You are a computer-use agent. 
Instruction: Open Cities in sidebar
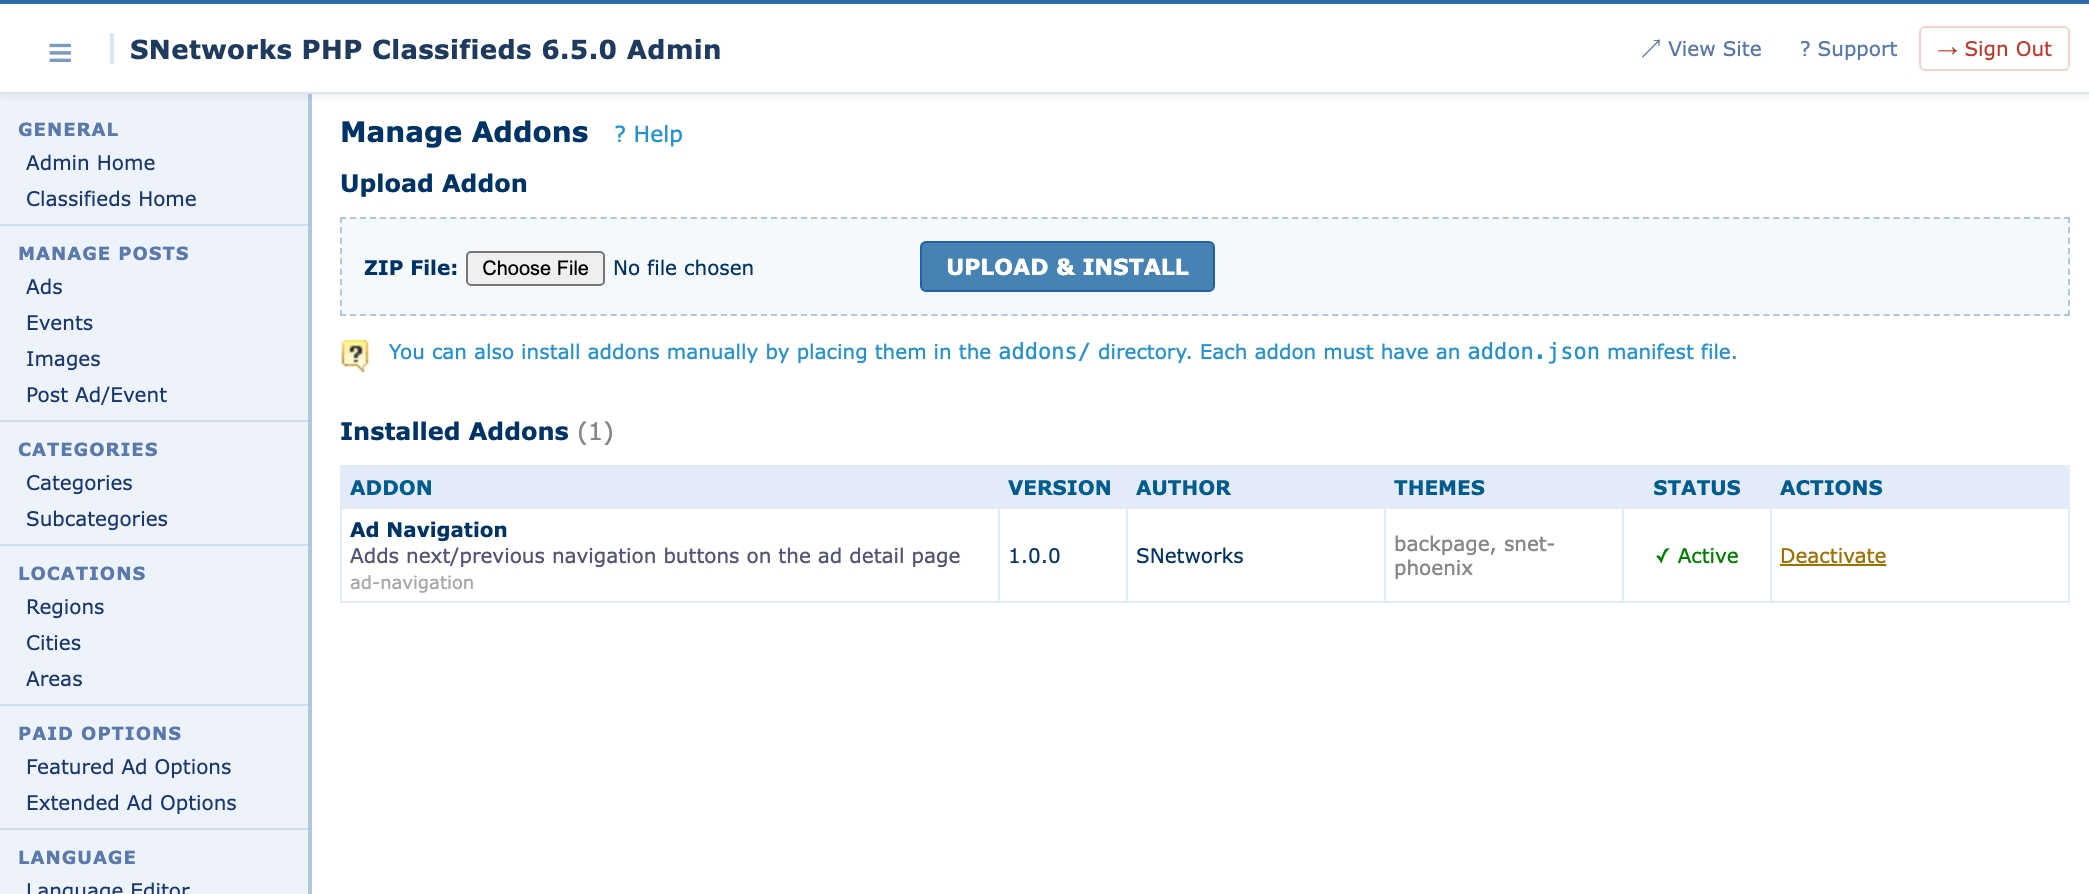point(54,643)
